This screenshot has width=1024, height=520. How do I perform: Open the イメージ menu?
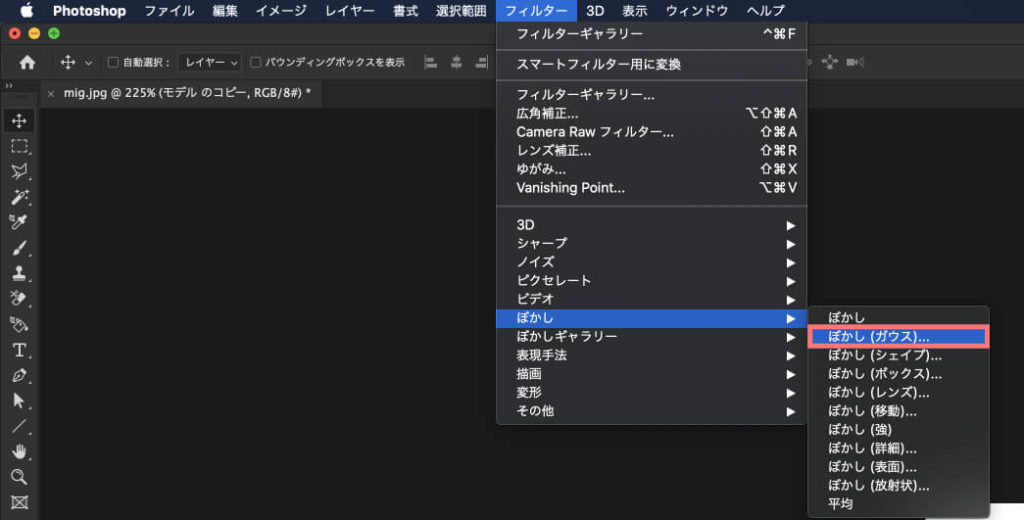[x=281, y=10]
